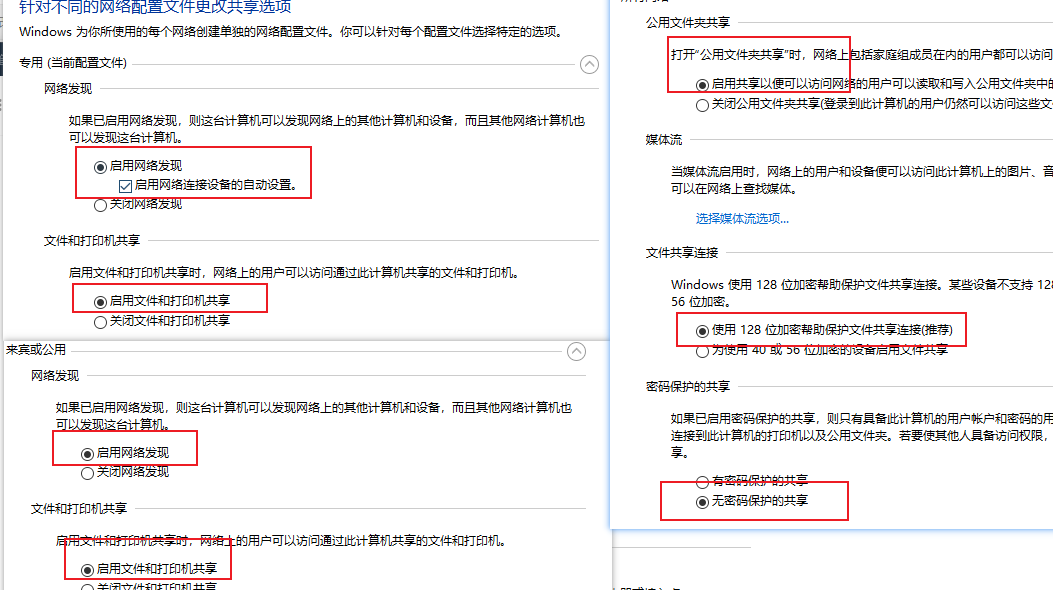
Task: Collapse the 专用 (当前配置文件) section chevron
Action: click(x=589, y=64)
